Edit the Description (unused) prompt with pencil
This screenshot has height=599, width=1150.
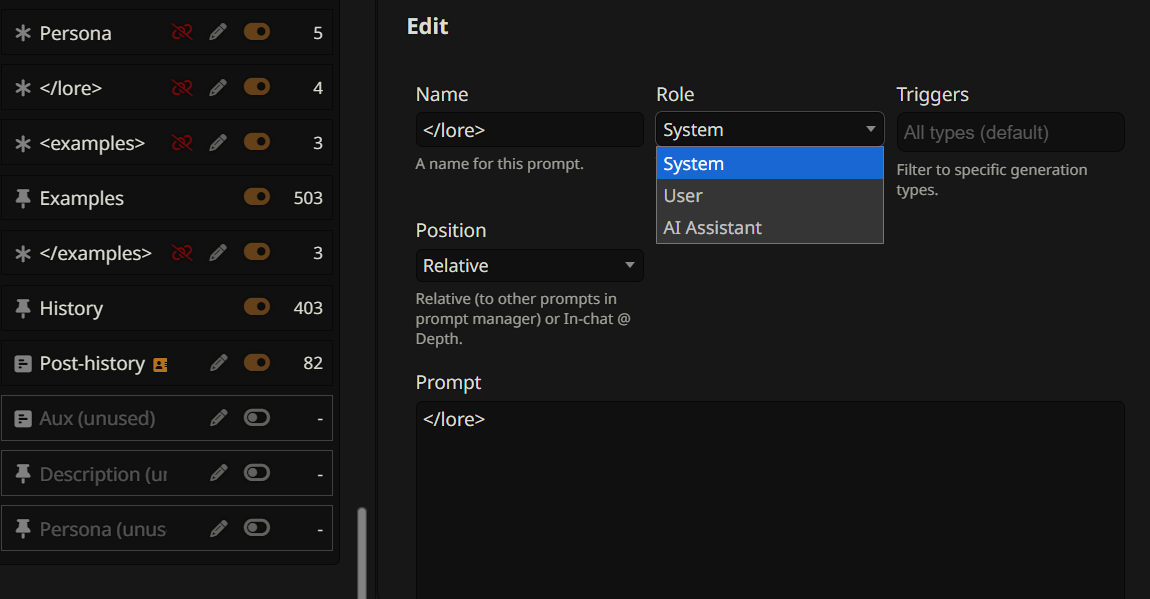(218, 473)
